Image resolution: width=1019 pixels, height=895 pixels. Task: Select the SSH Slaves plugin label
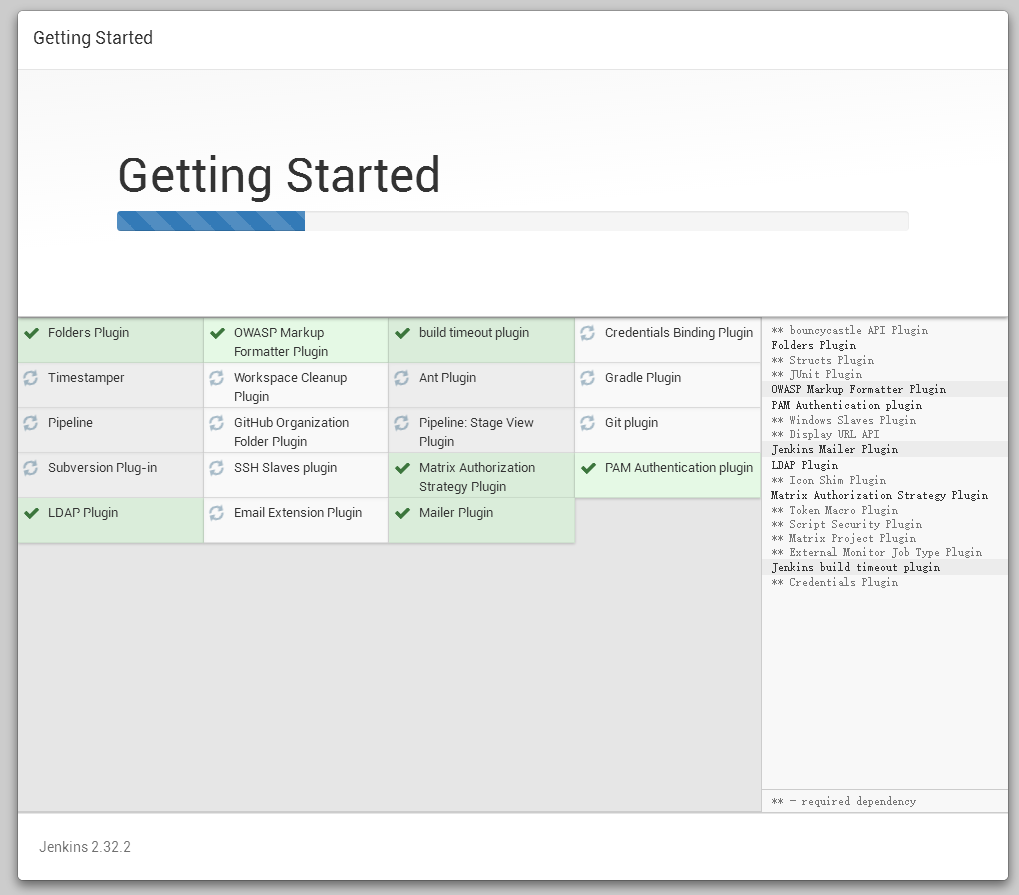click(285, 468)
